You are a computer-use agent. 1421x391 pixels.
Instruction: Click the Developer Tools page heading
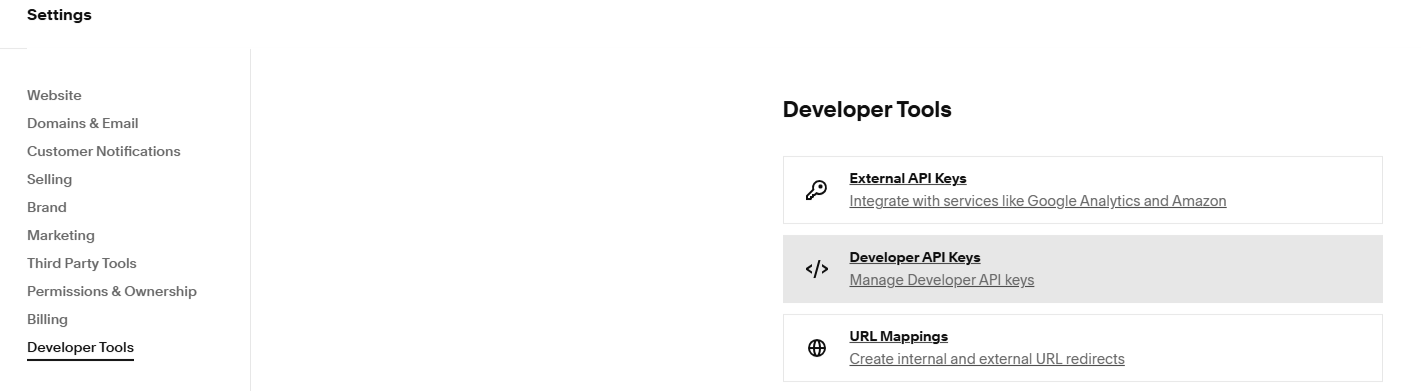(x=867, y=110)
